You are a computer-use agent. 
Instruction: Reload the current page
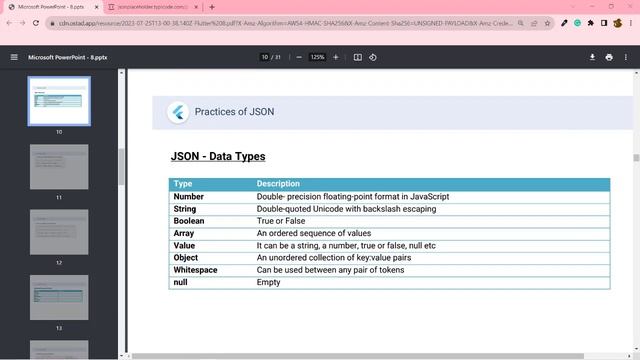(x=36, y=23)
